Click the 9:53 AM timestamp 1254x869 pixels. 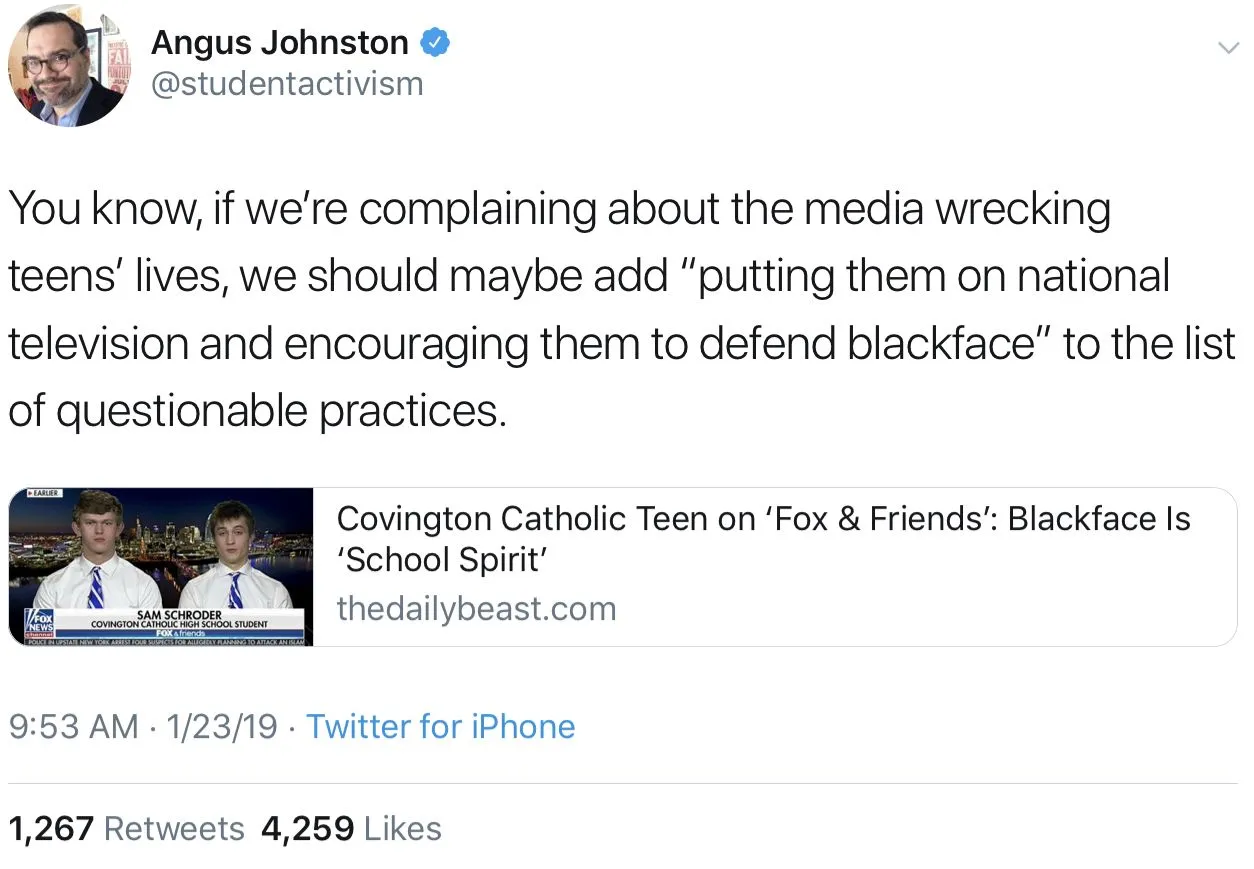pos(72,727)
